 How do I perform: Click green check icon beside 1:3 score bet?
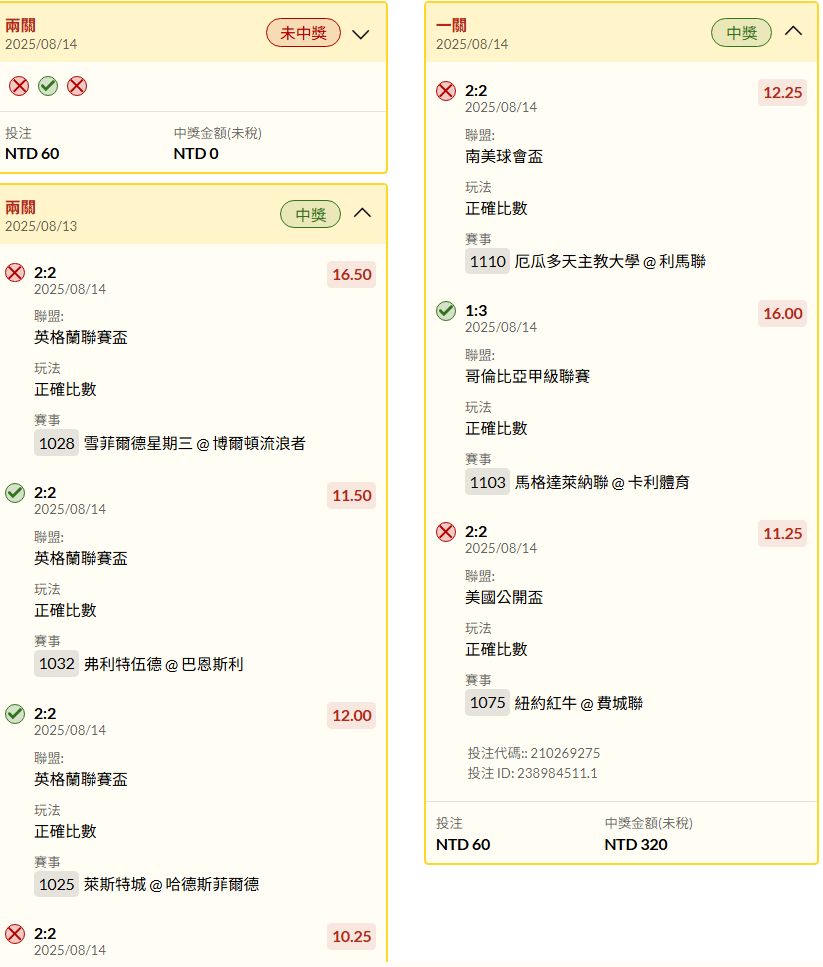(x=446, y=311)
